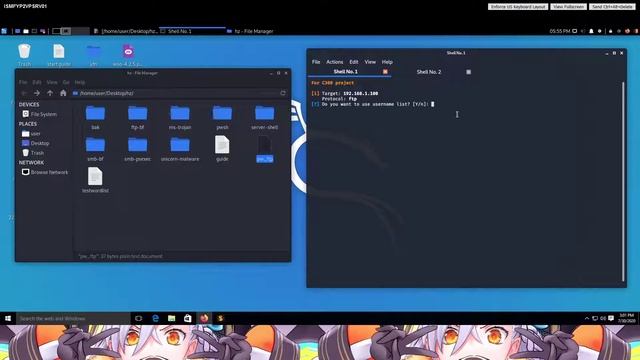Click the lock icon in Kali panel
The height and width of the screenshot is (360, 640).
(x=611, y=31)
